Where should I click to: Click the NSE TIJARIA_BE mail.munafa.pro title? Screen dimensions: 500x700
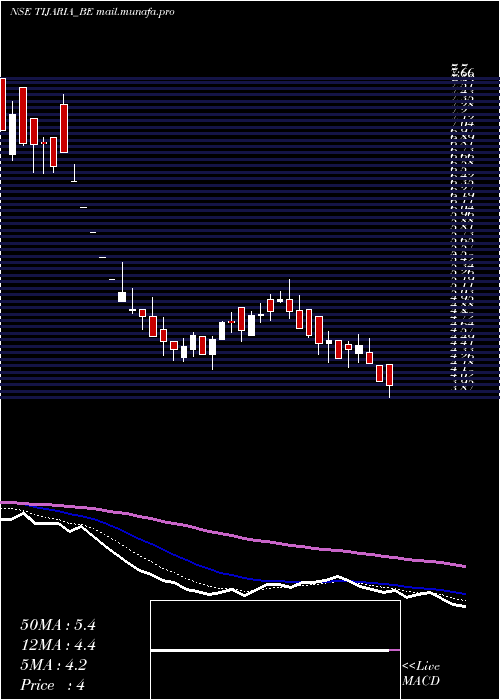(92, 12)
